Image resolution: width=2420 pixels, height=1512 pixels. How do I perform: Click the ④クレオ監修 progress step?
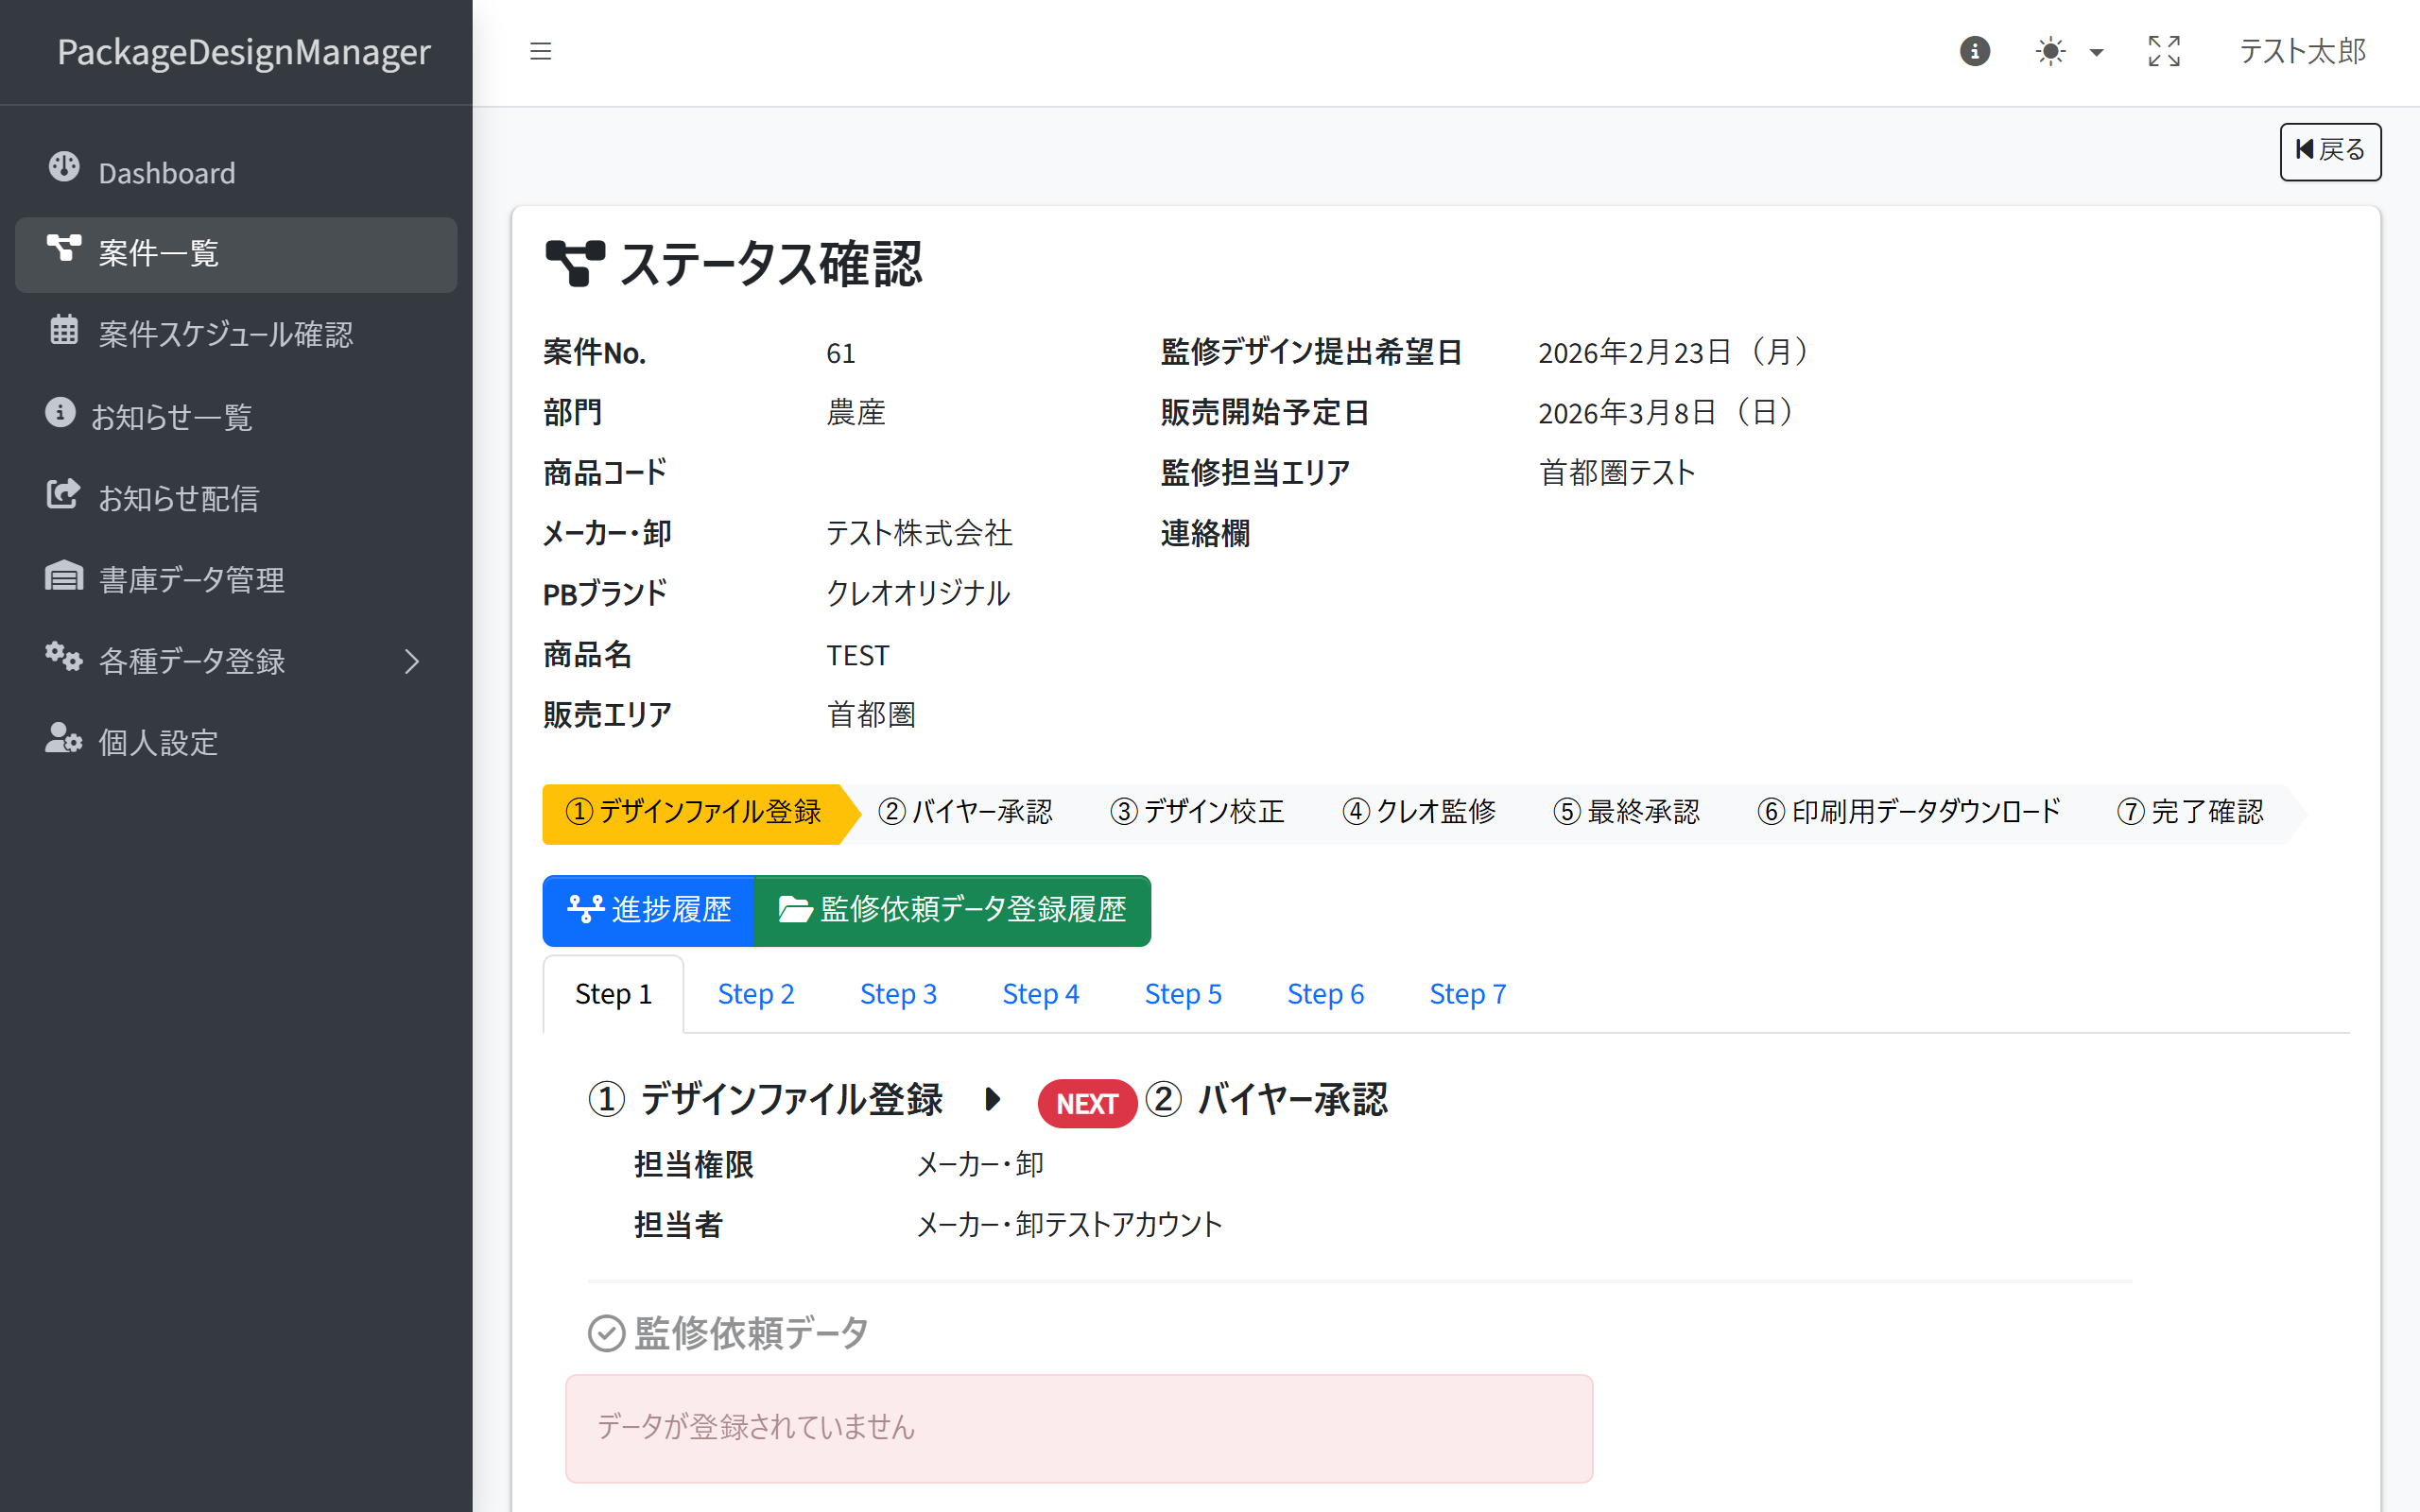click(x=1417, y=812)
